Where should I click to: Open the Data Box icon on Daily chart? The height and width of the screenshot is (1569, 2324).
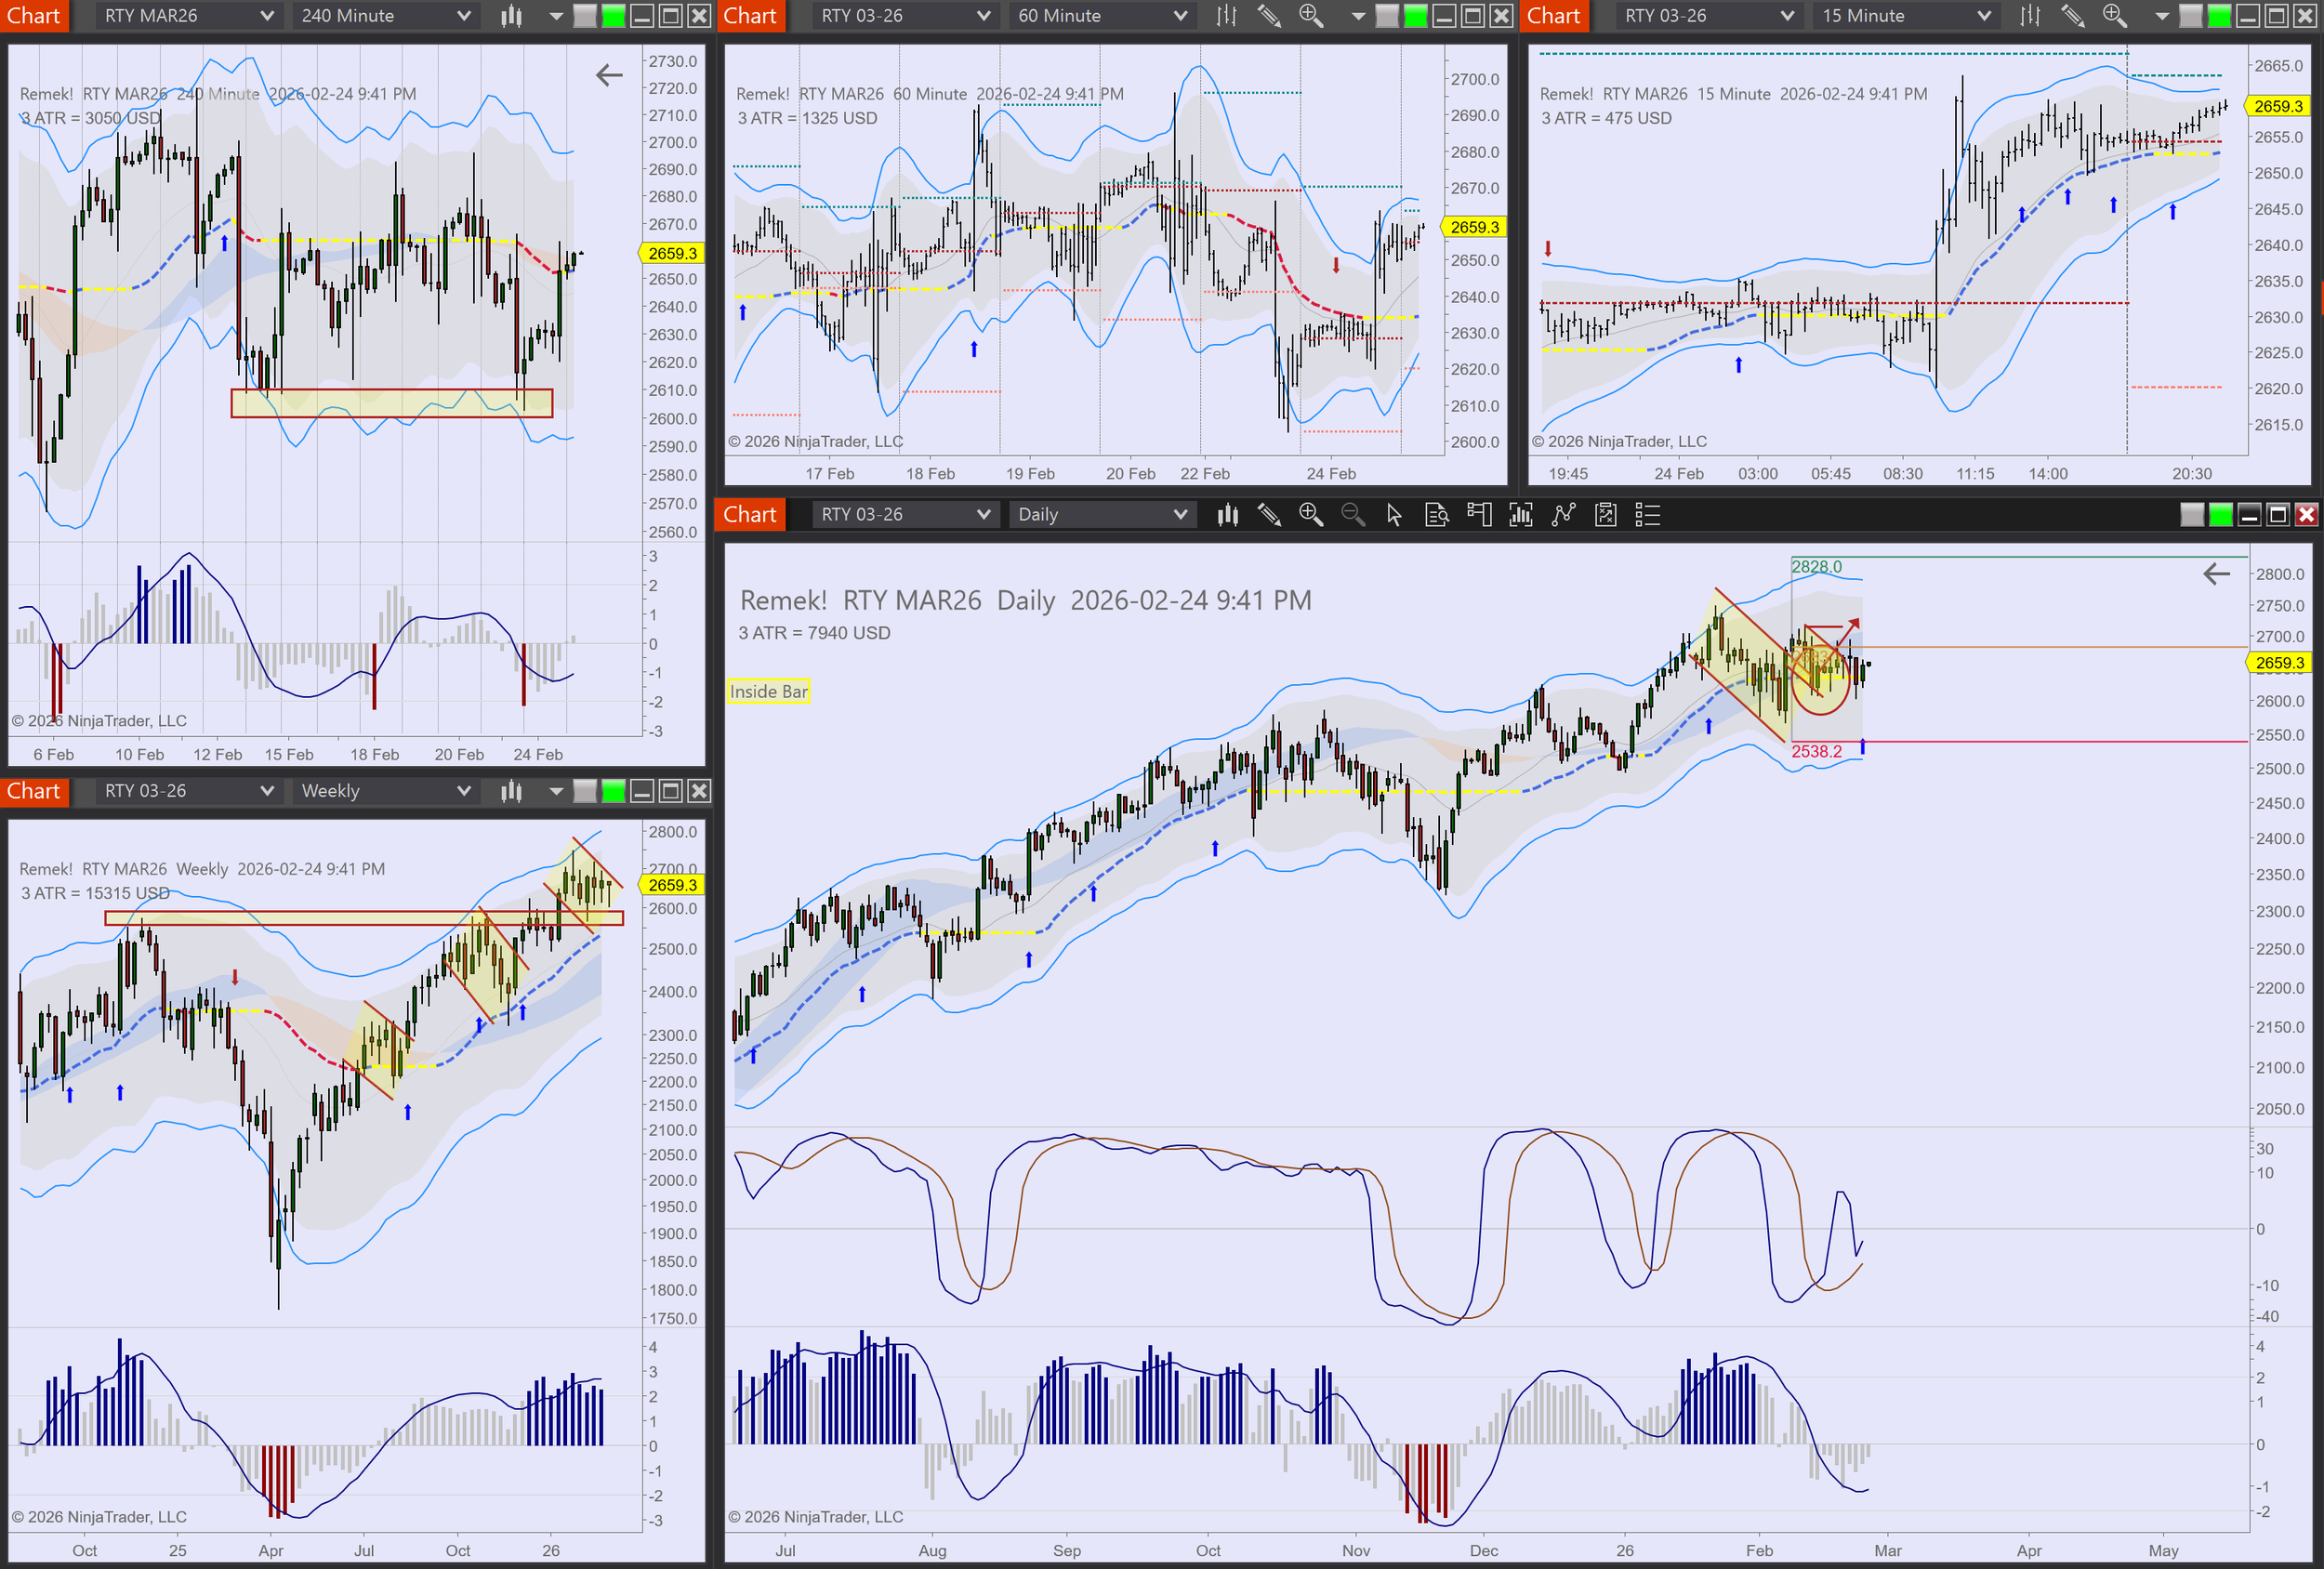[1436, 515]
